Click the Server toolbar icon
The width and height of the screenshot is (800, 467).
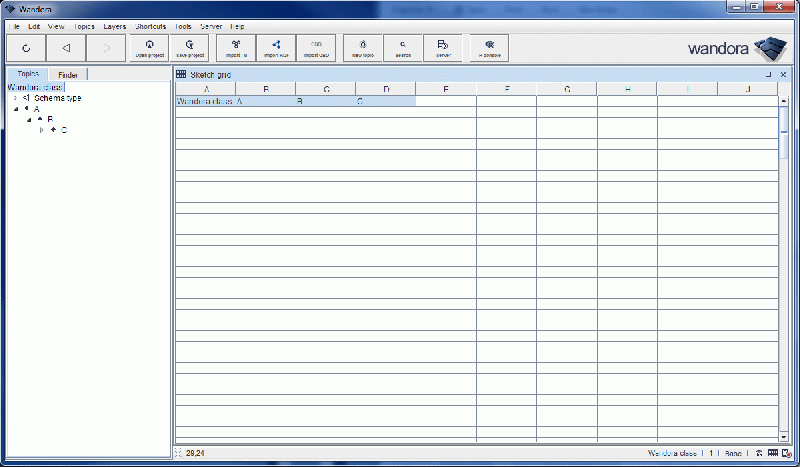[443, 47]
